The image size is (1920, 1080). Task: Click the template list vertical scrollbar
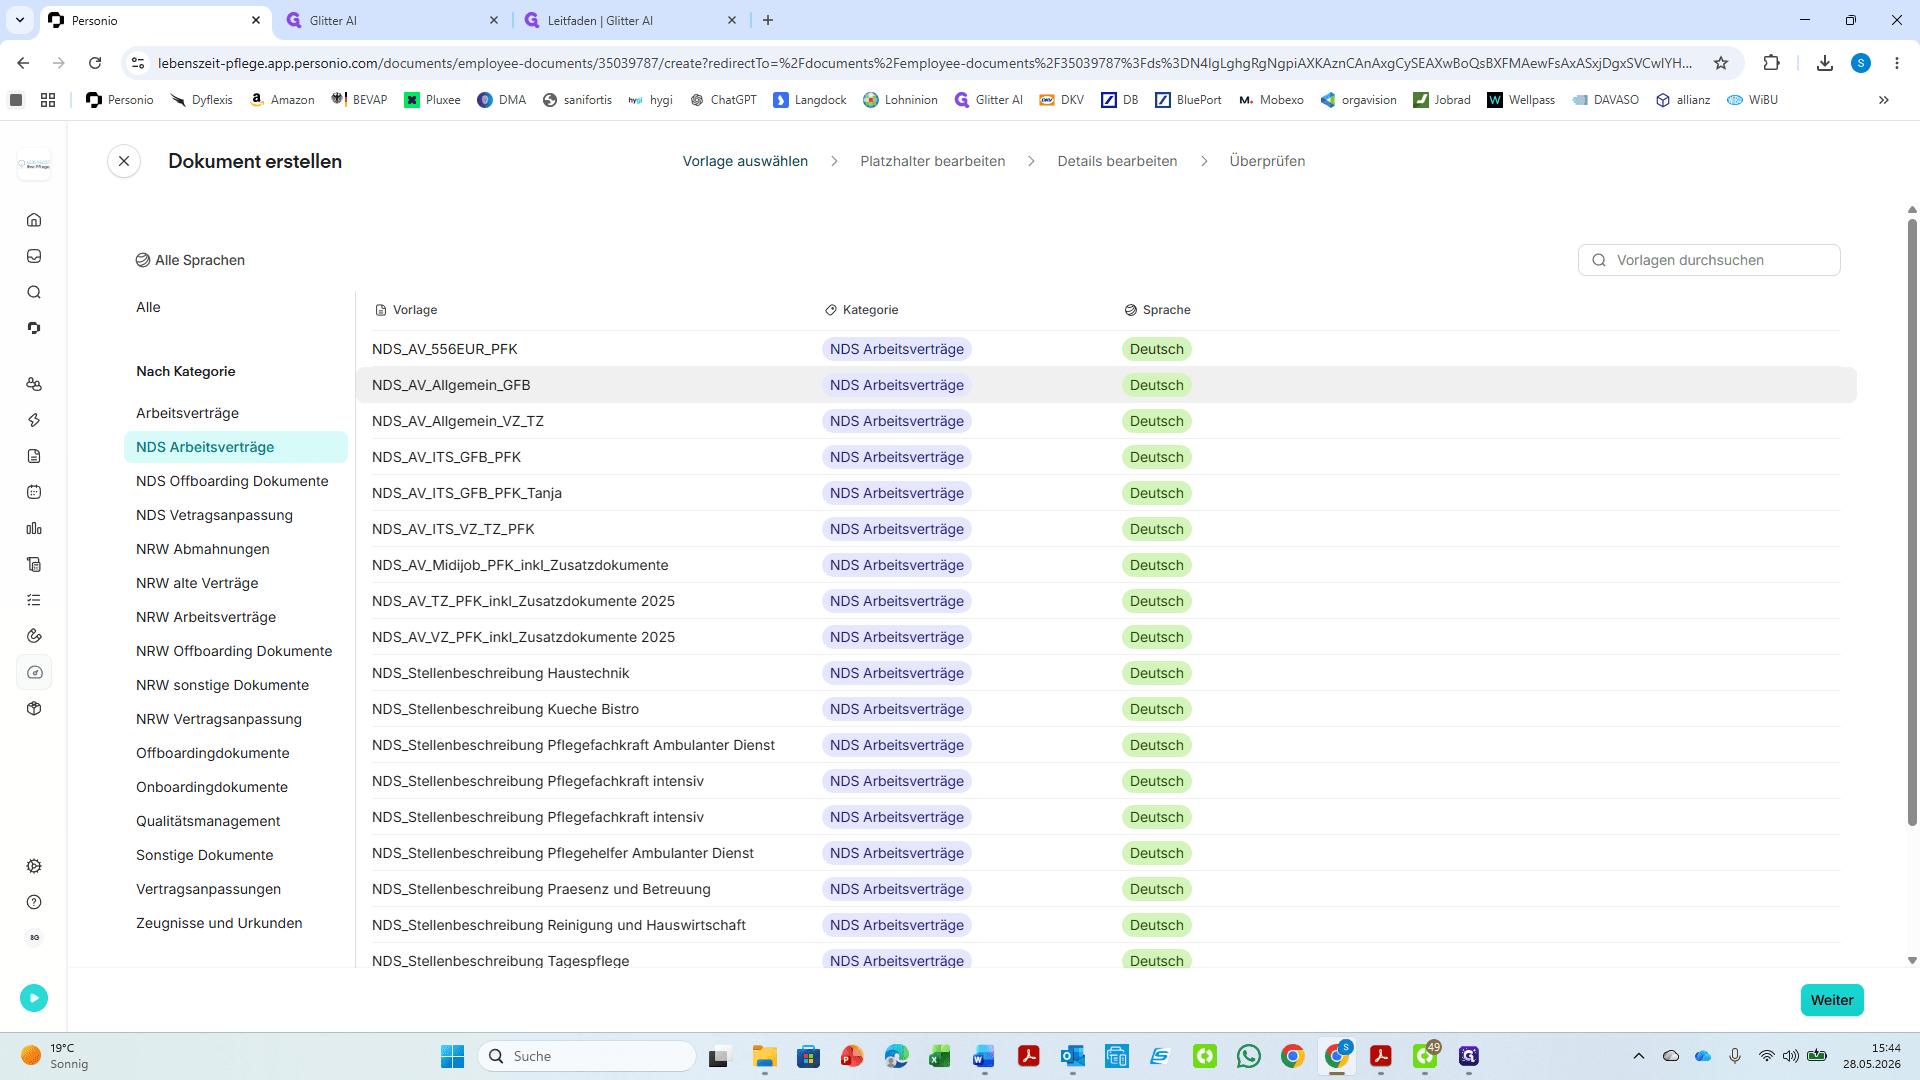[x=1912, y=520]
